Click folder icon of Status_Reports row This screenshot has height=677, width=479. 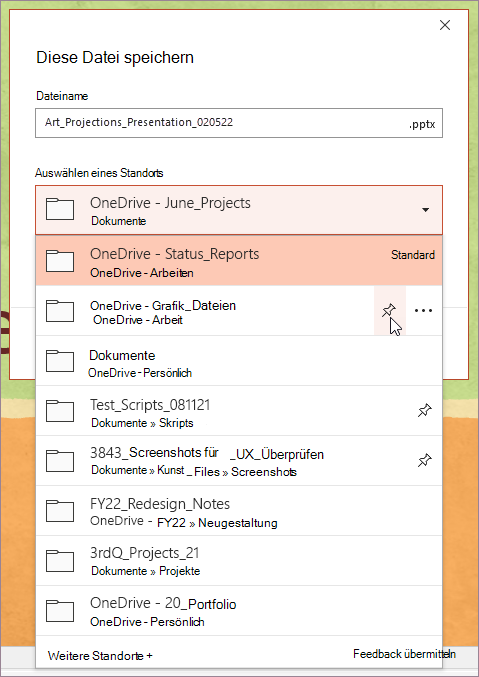pyautogui.click(x=60, y=260)
